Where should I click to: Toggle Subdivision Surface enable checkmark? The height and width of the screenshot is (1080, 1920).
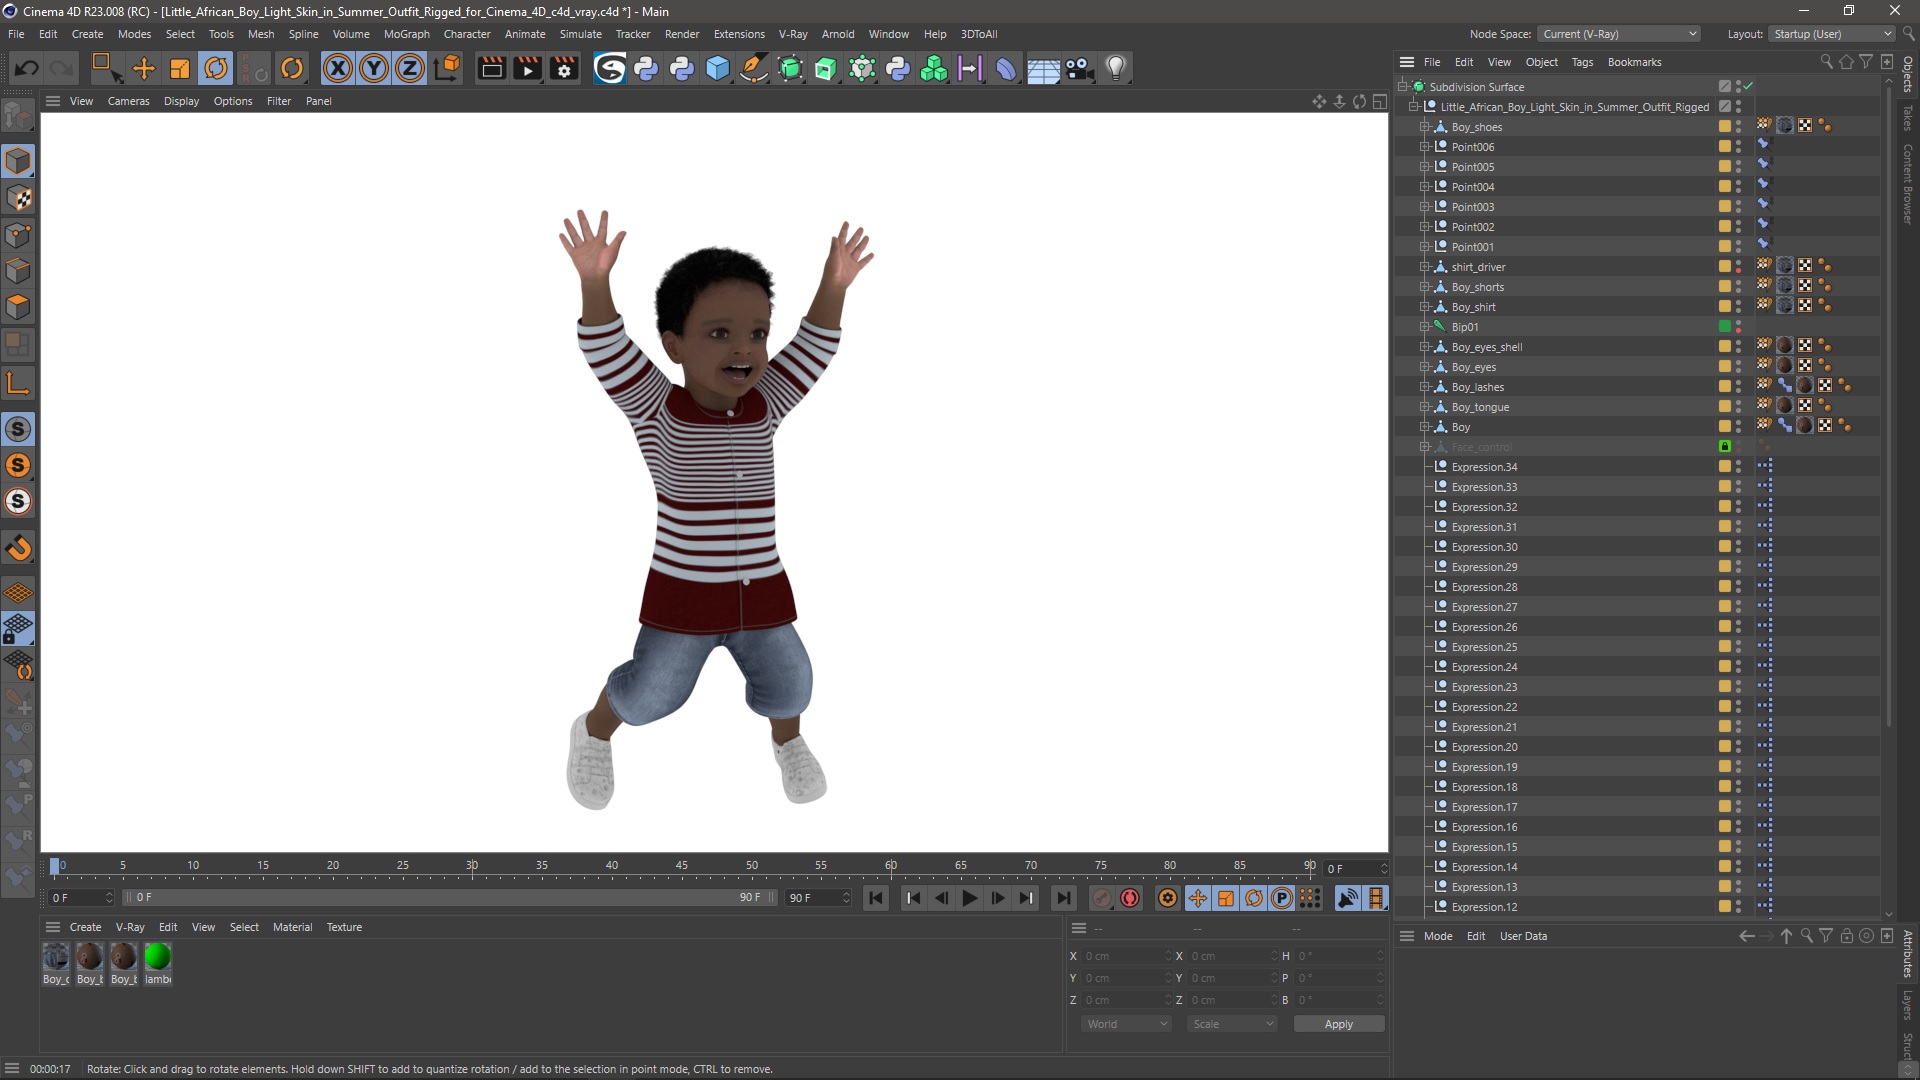(x=1748, y=87)
